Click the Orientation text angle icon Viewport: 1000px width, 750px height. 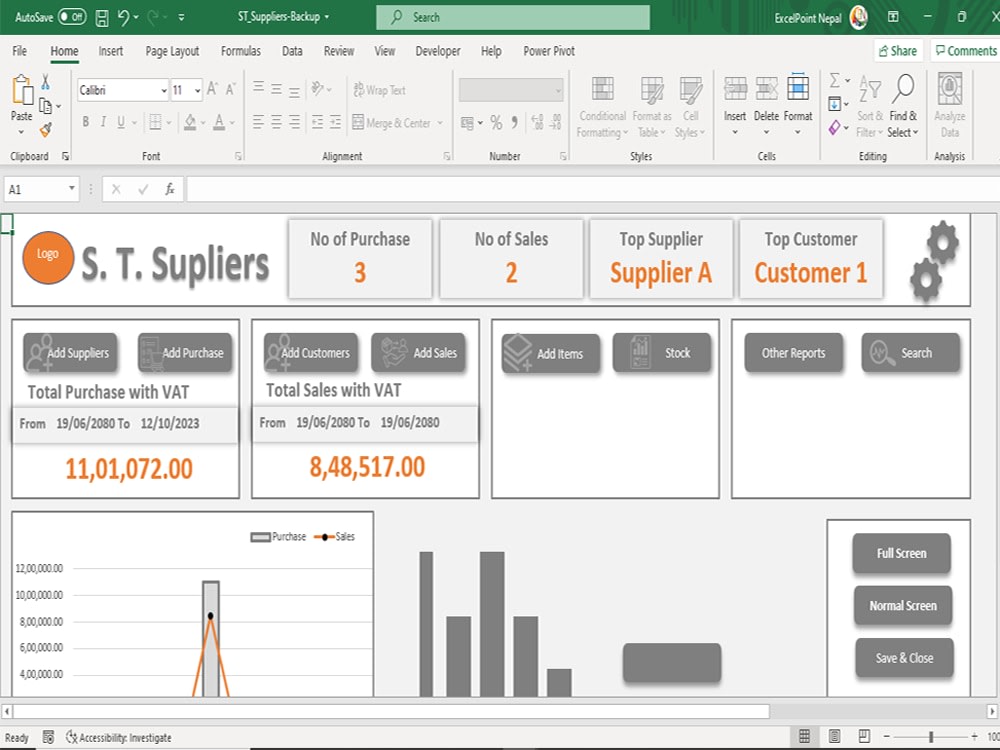(x=318, y=89)
